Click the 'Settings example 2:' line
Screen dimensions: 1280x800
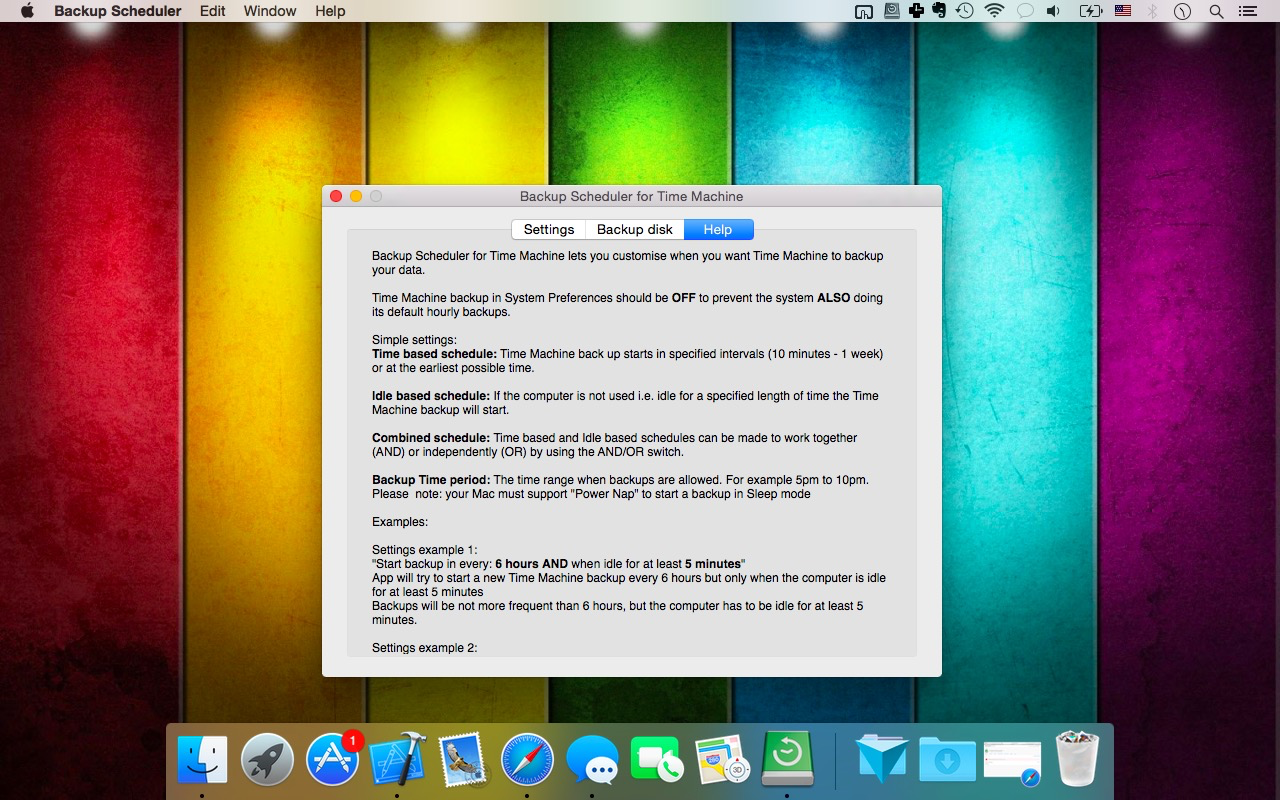click(x=425, y=648)
